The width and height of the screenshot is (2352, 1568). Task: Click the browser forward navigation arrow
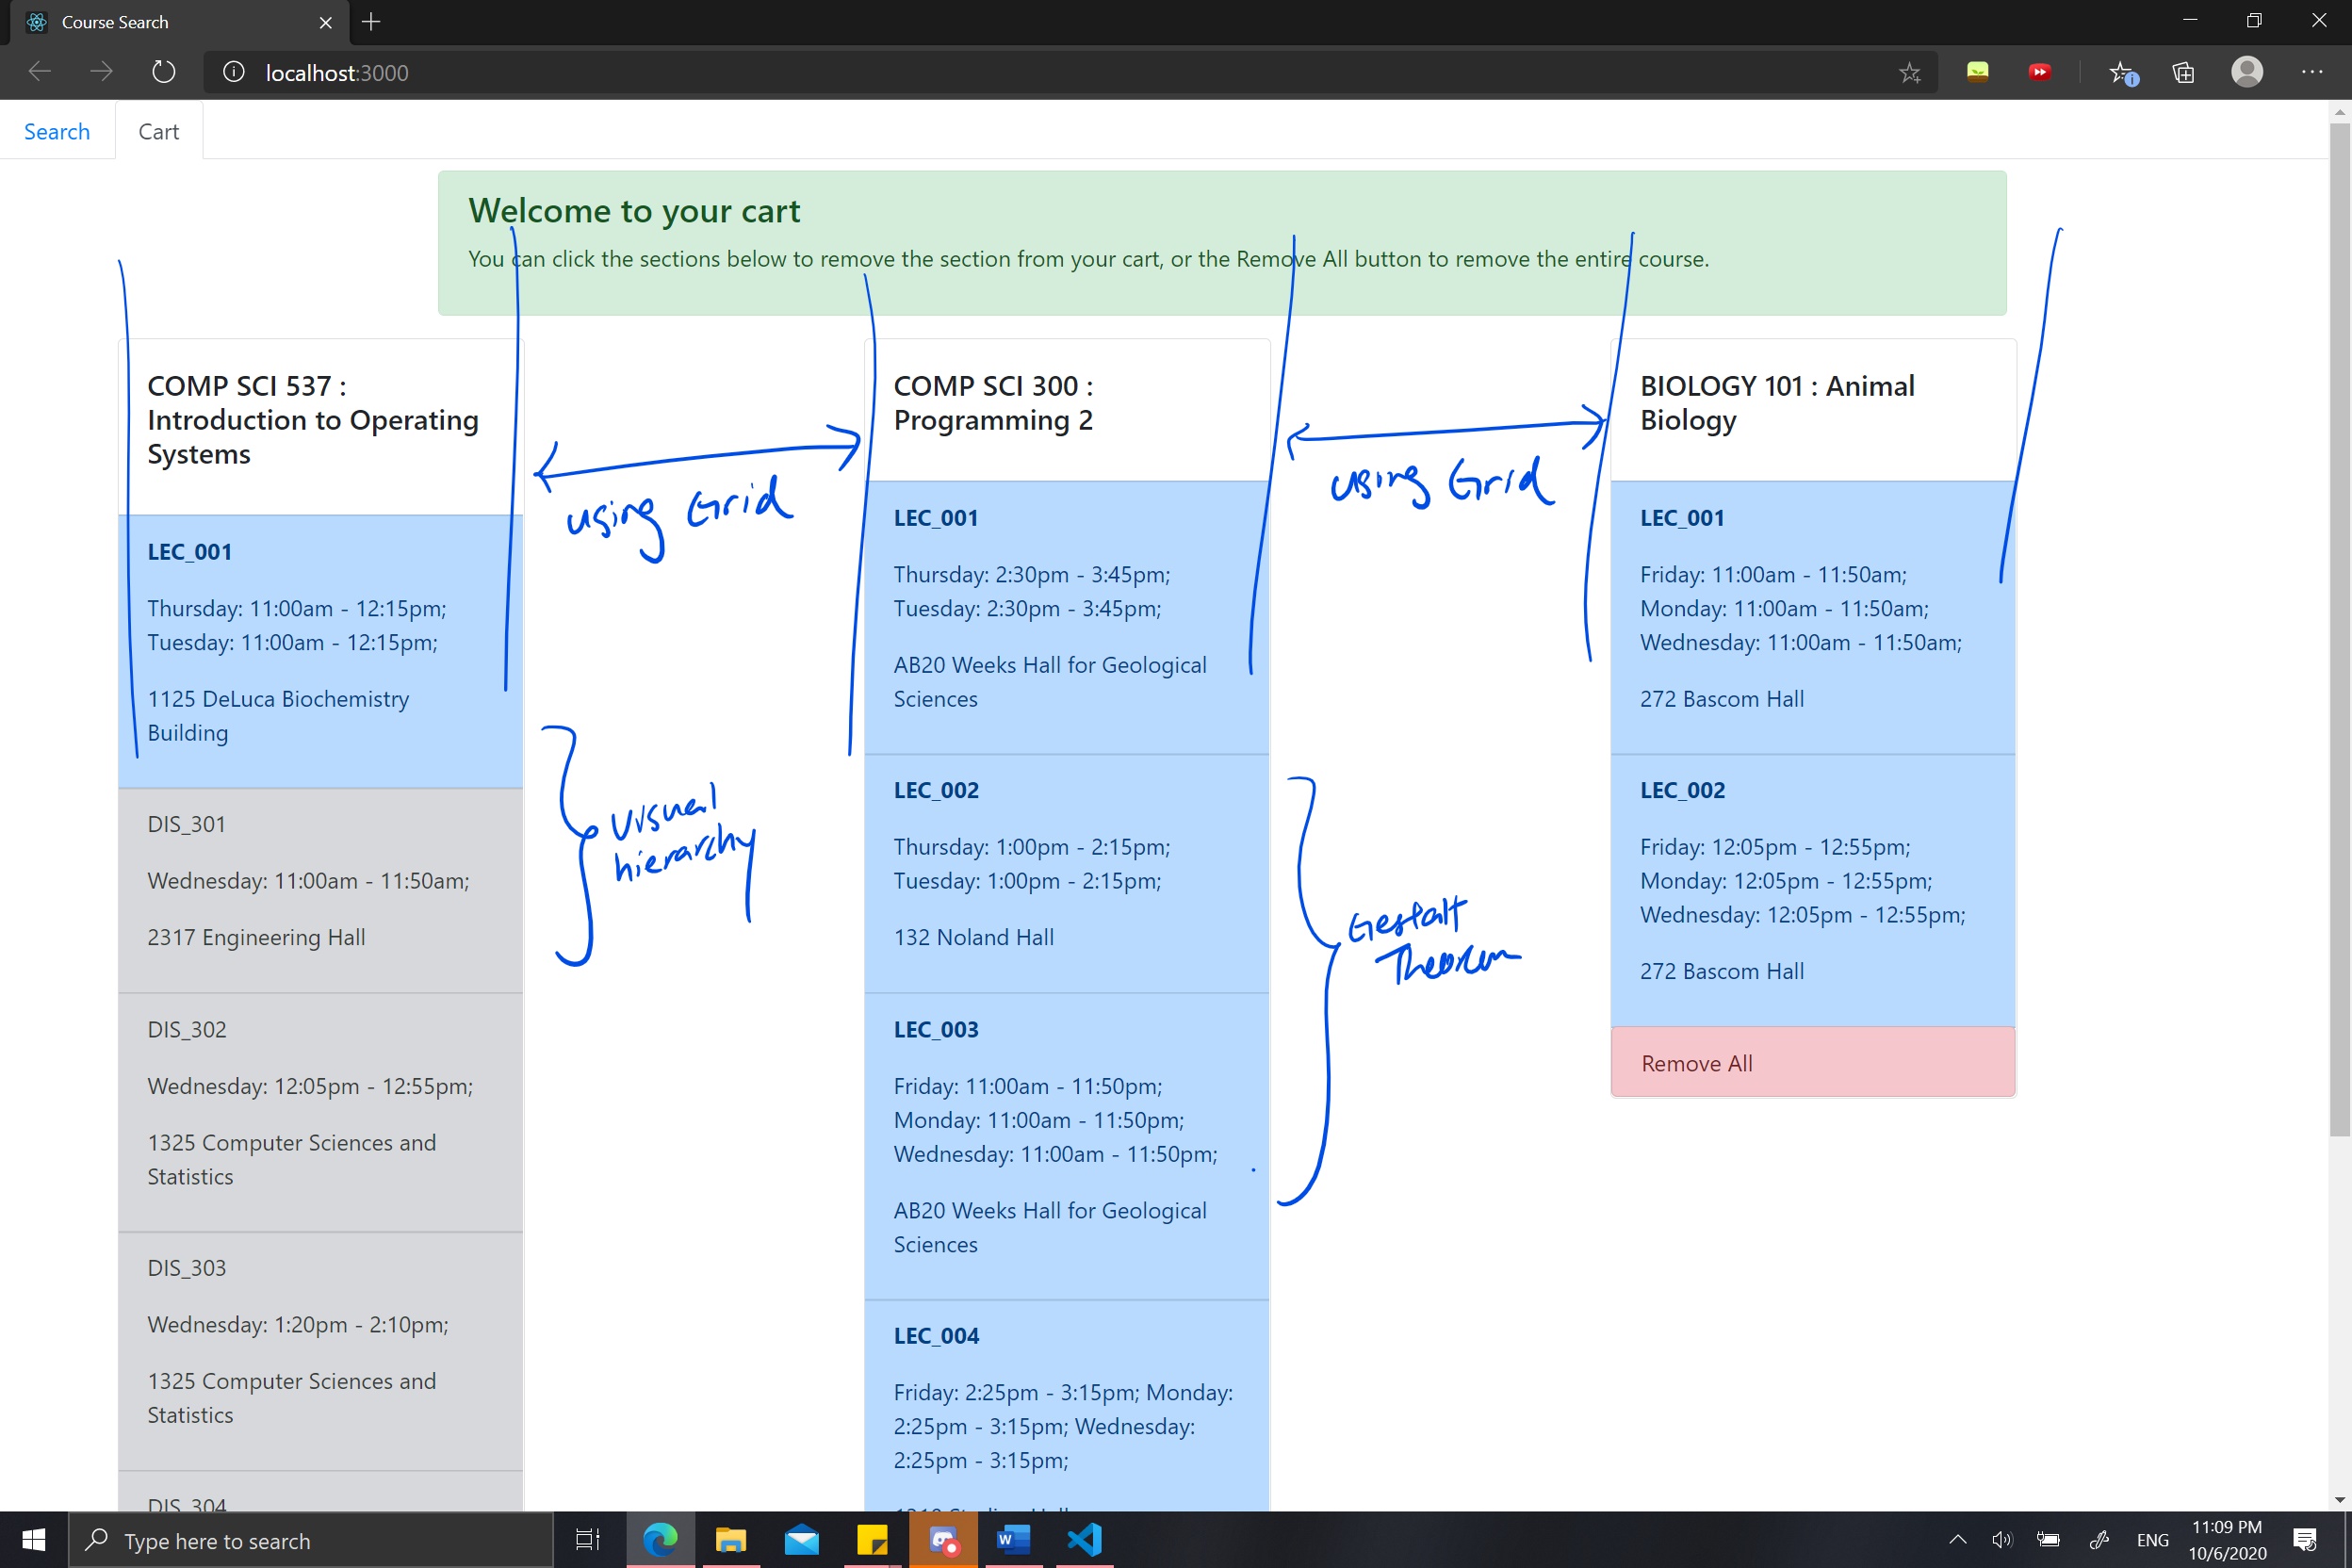click(102, 72)
